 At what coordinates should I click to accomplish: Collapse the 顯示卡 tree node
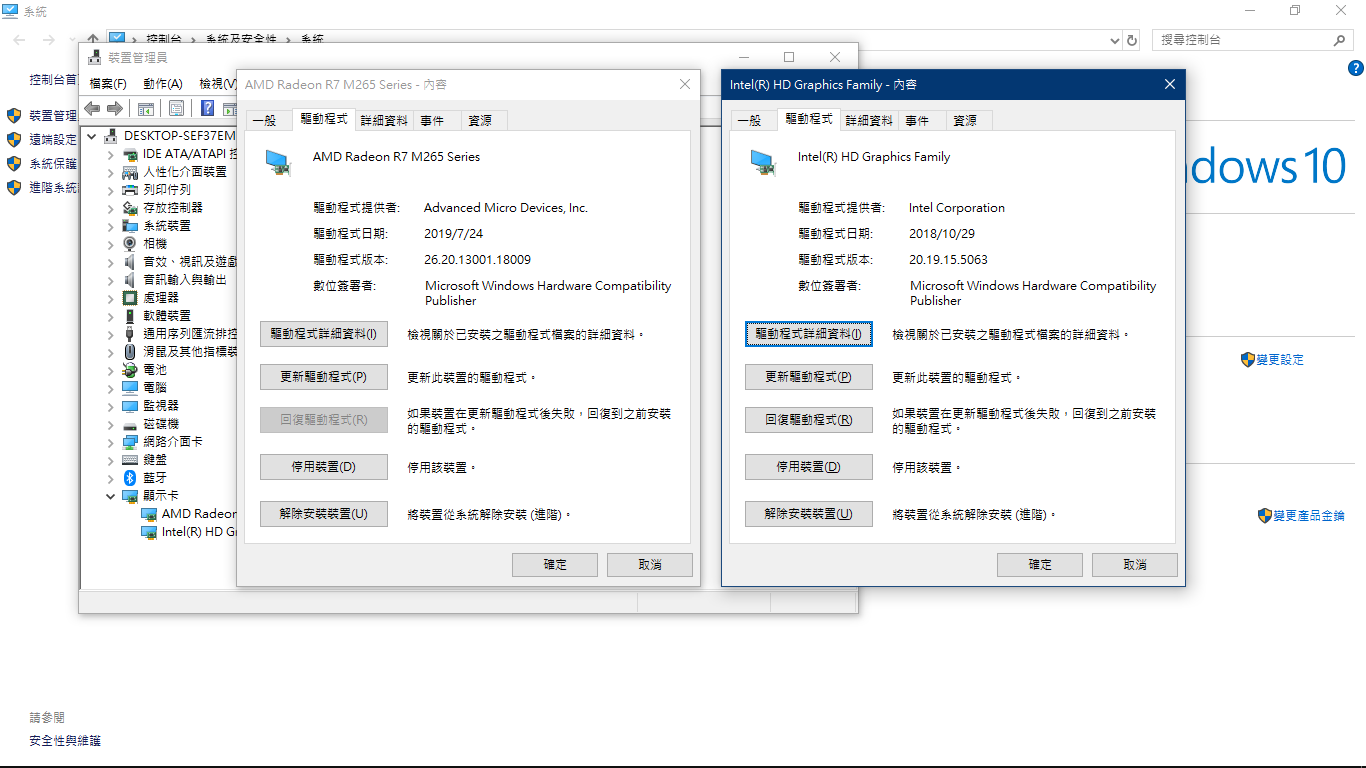111,496
